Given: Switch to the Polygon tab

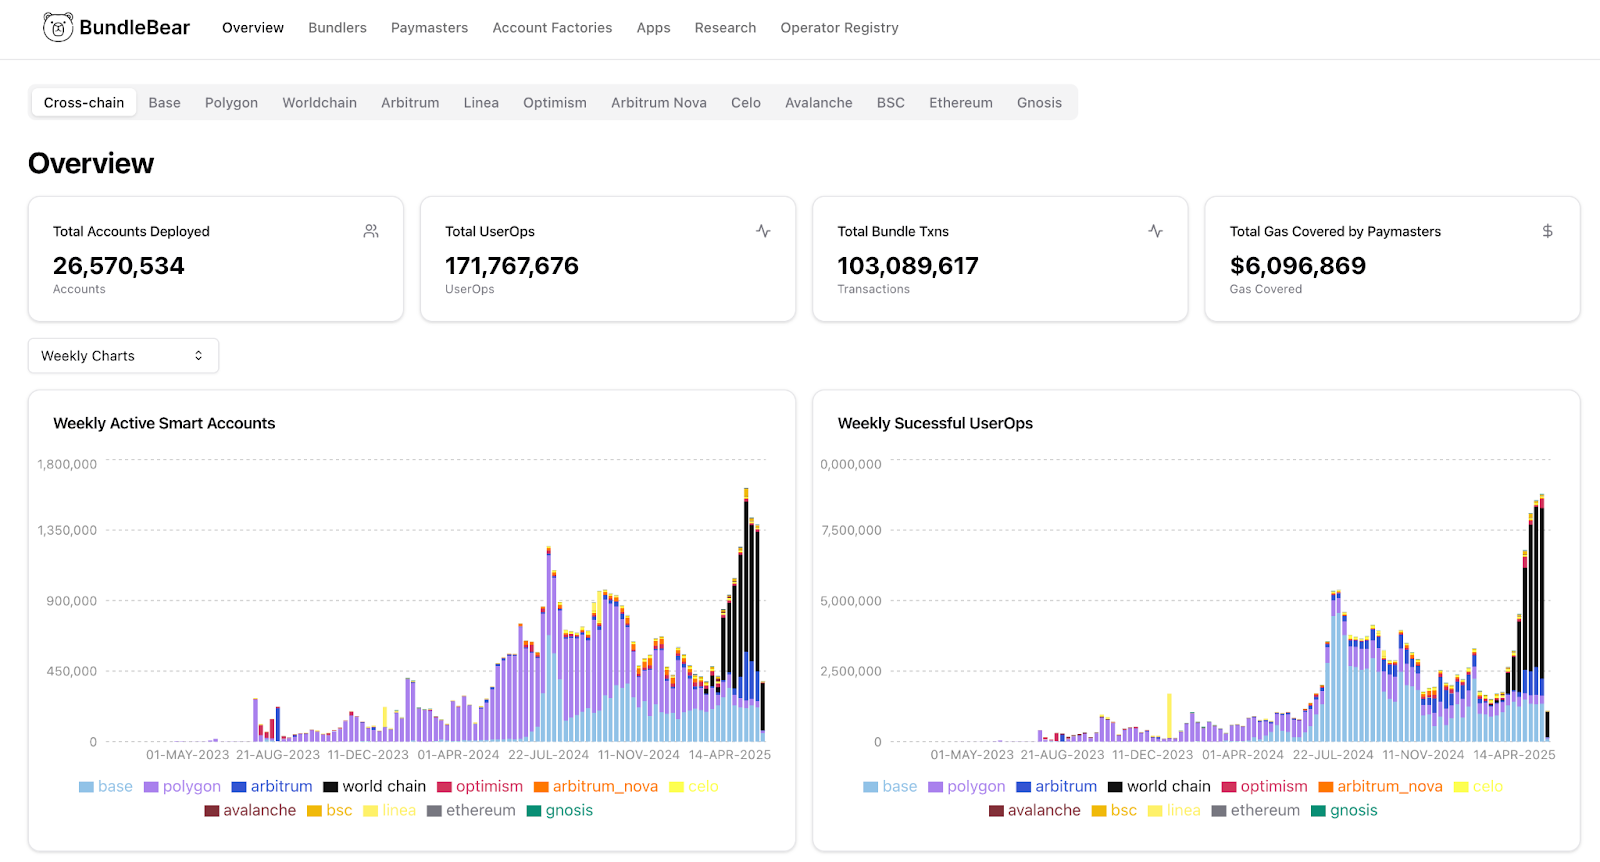Looking at the screenshot, I should coord(231,103).
